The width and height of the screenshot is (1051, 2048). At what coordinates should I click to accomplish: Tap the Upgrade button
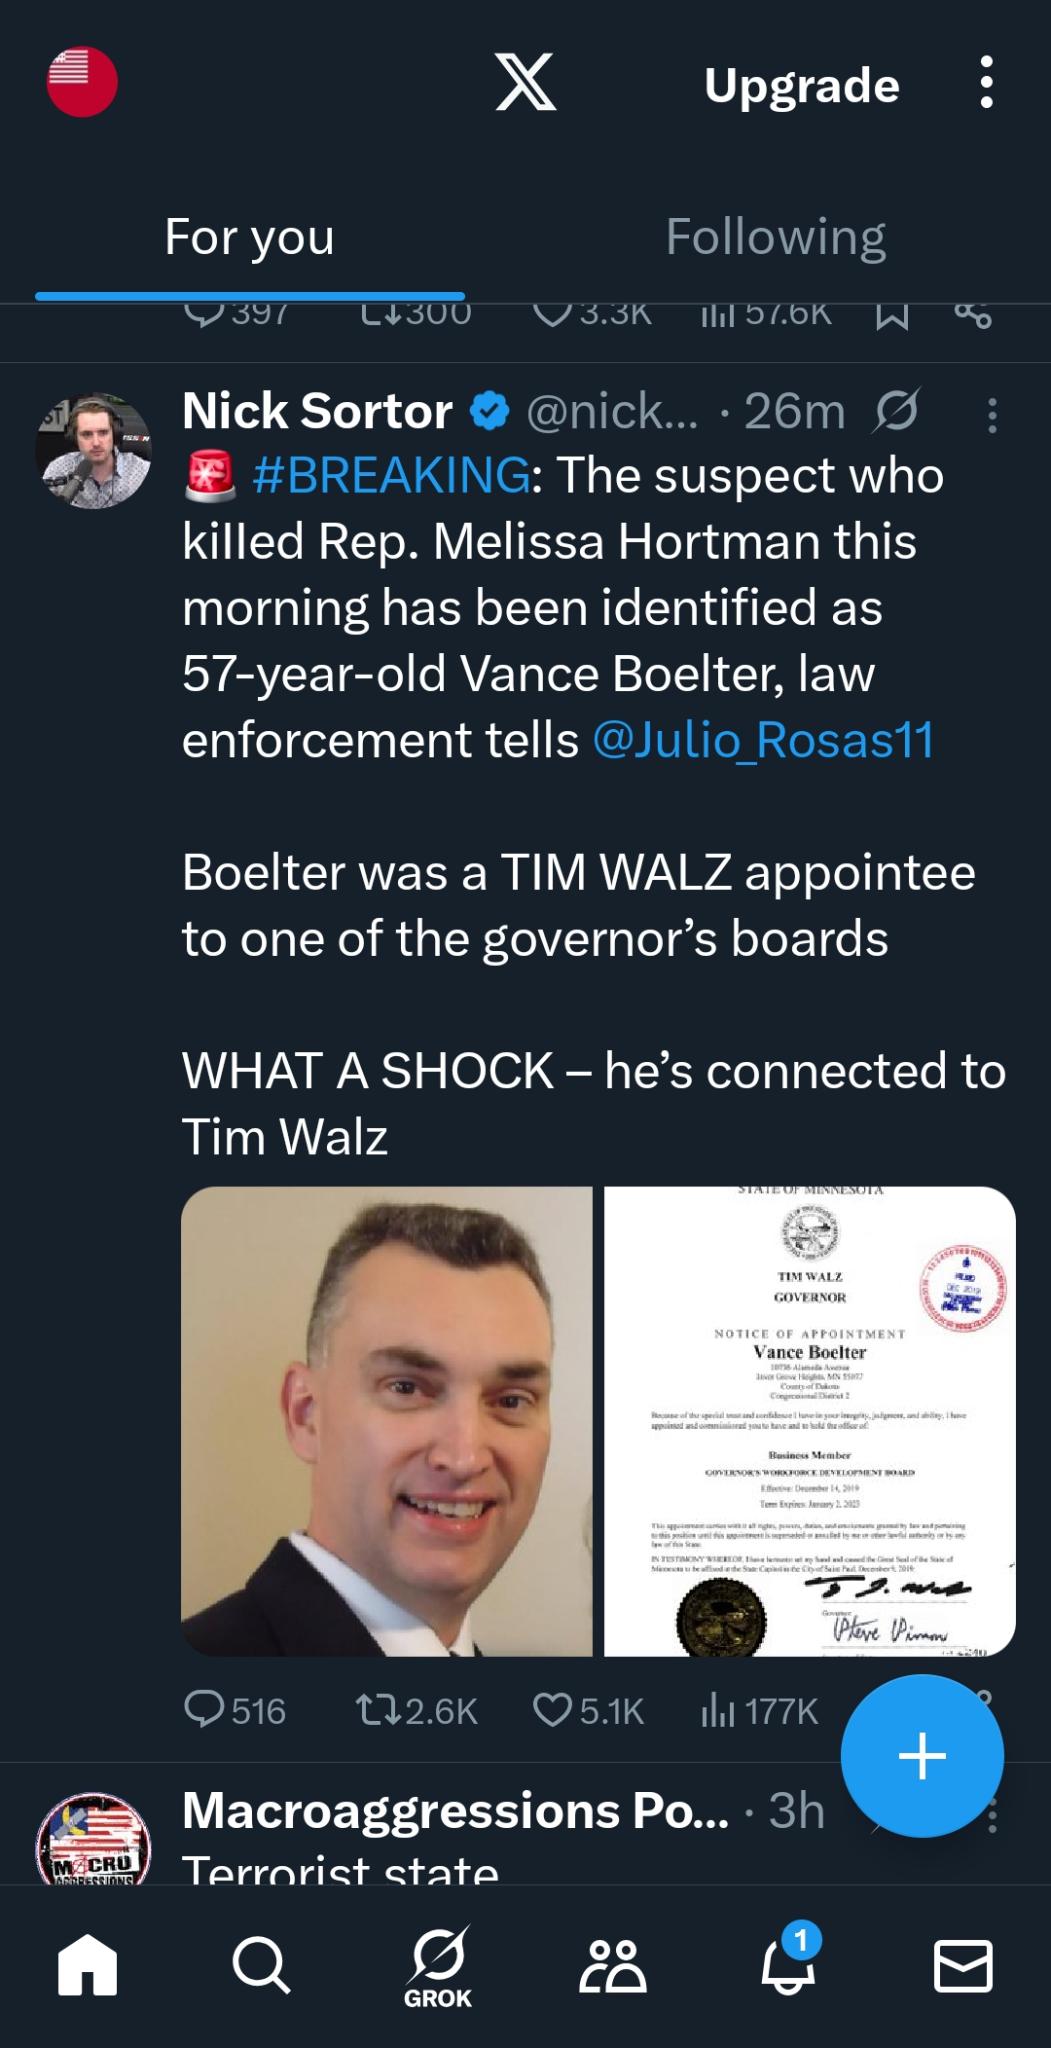click(x=801, y=85)
